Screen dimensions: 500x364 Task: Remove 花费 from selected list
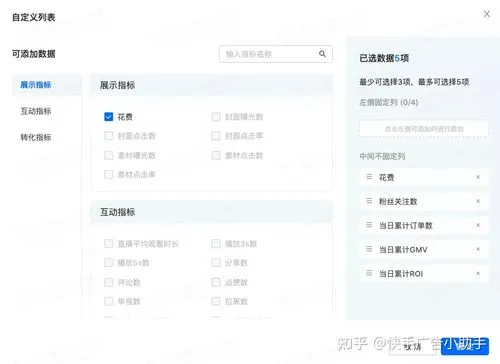478,177
